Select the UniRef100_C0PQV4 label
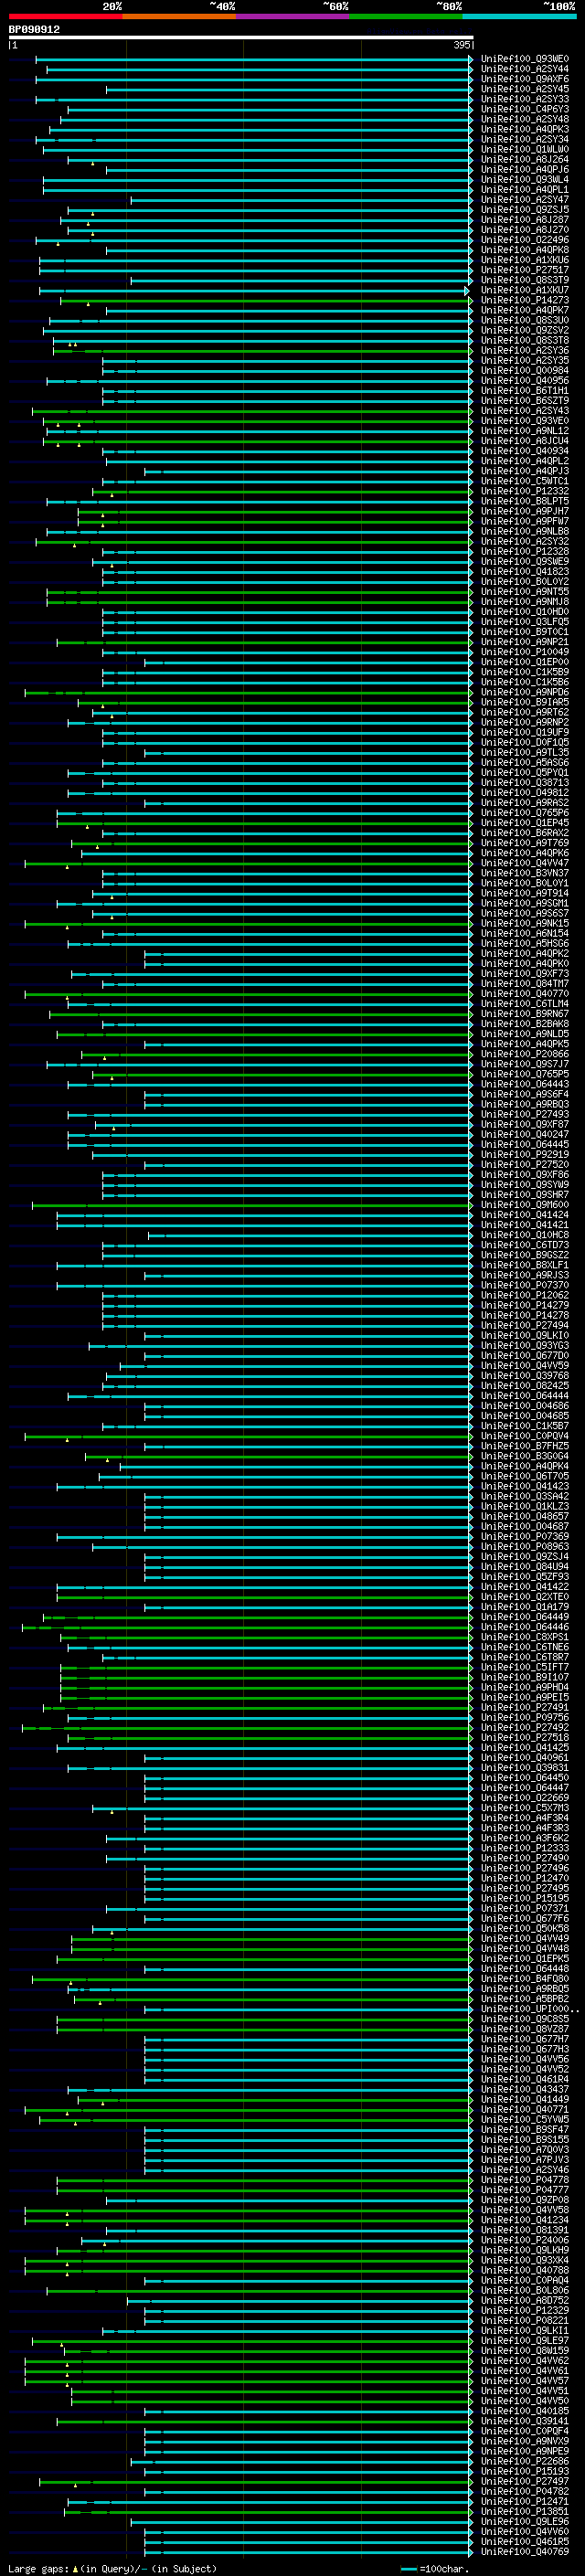The image size is (585, 2576). click(524, 1436)
